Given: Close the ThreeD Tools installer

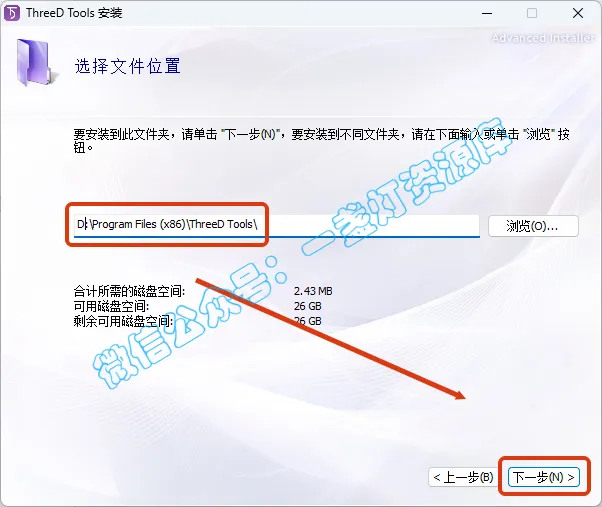Looking at the screenshot, I should point(577,13).
